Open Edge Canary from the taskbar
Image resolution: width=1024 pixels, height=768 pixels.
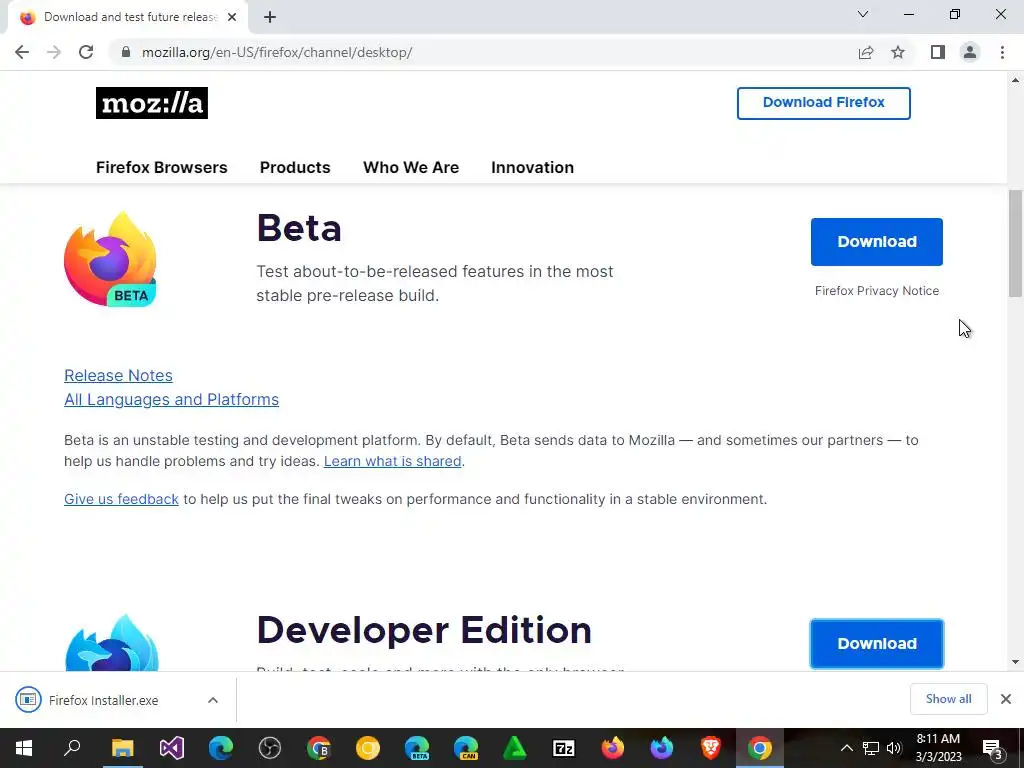(x=466, y=748)
